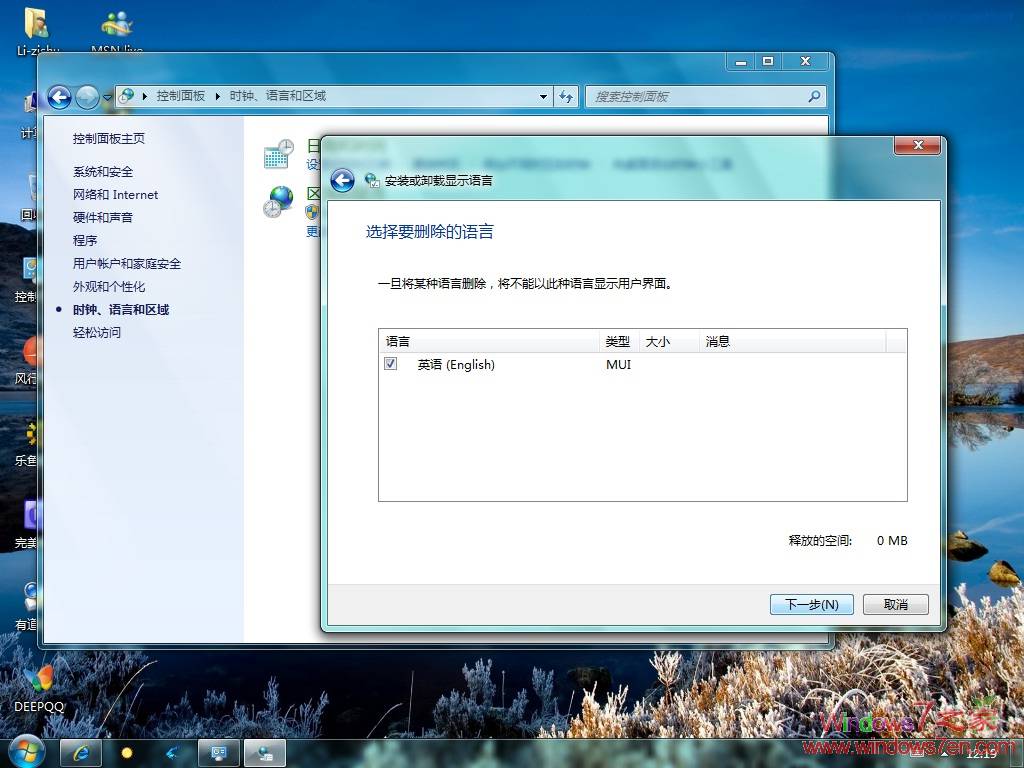Launch Internet Explorer from the taskbar
The height and width of the screenshot is (768, 1024).
80,752
